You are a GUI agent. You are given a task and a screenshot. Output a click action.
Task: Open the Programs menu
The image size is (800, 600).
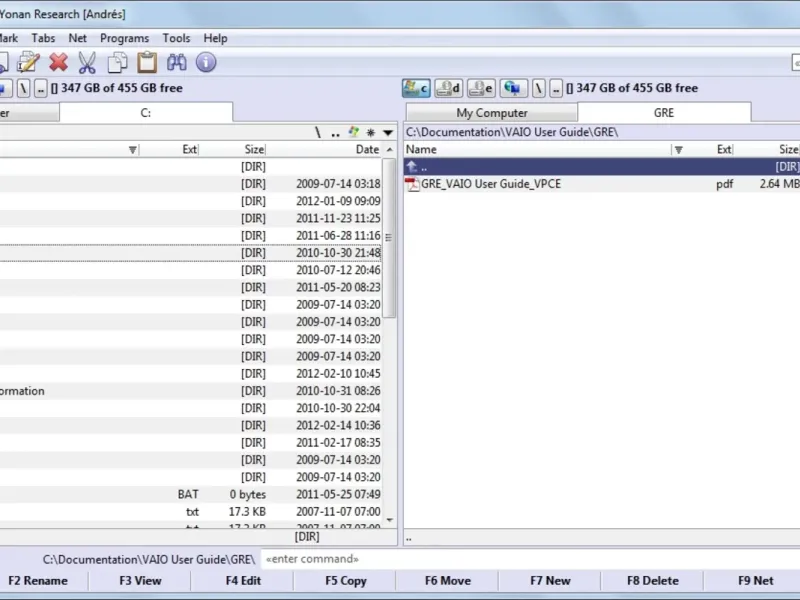[x=124, y=38]
